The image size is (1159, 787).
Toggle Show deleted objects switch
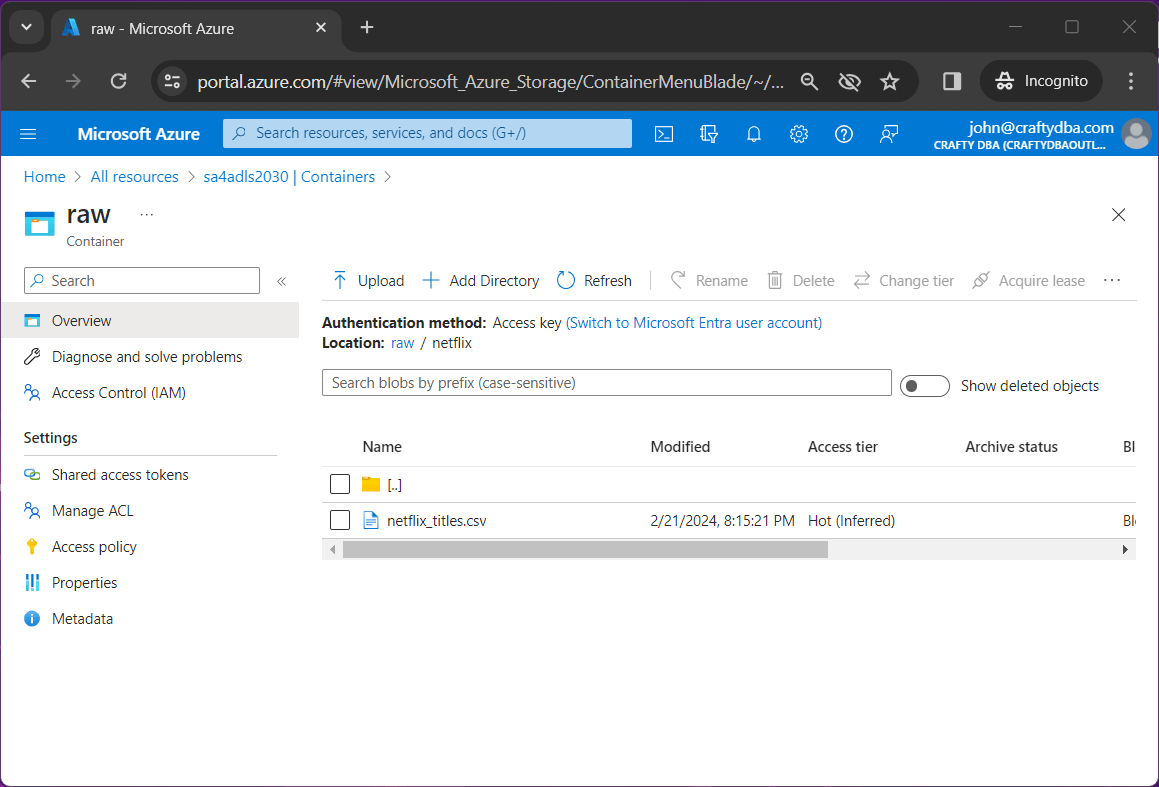(x=924, y=386)
